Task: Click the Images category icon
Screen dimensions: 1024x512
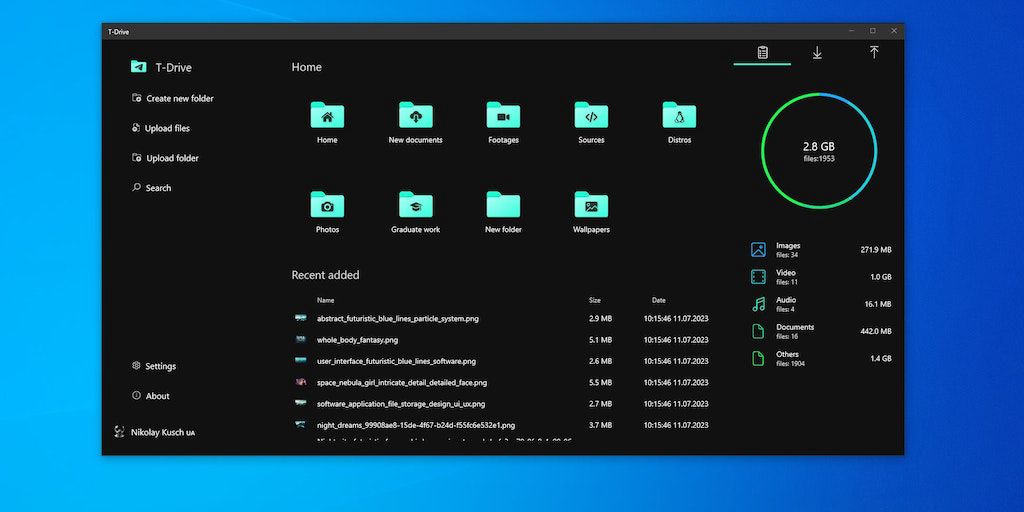Action: click(x=758, y=249)
